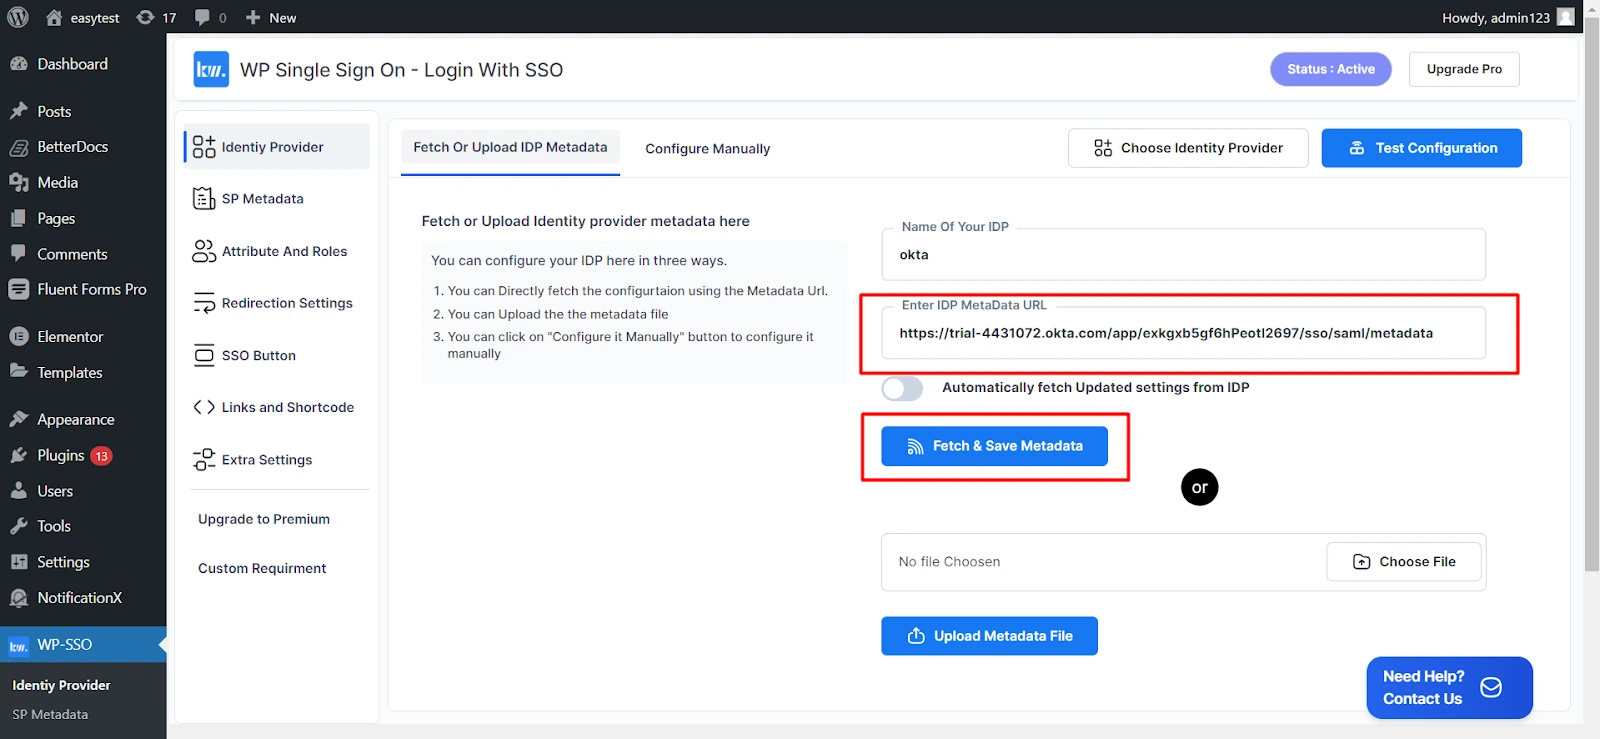Click the WP-SSO plugin icon in sidebar
1600x739 pixels.
(x=18, y=646)
